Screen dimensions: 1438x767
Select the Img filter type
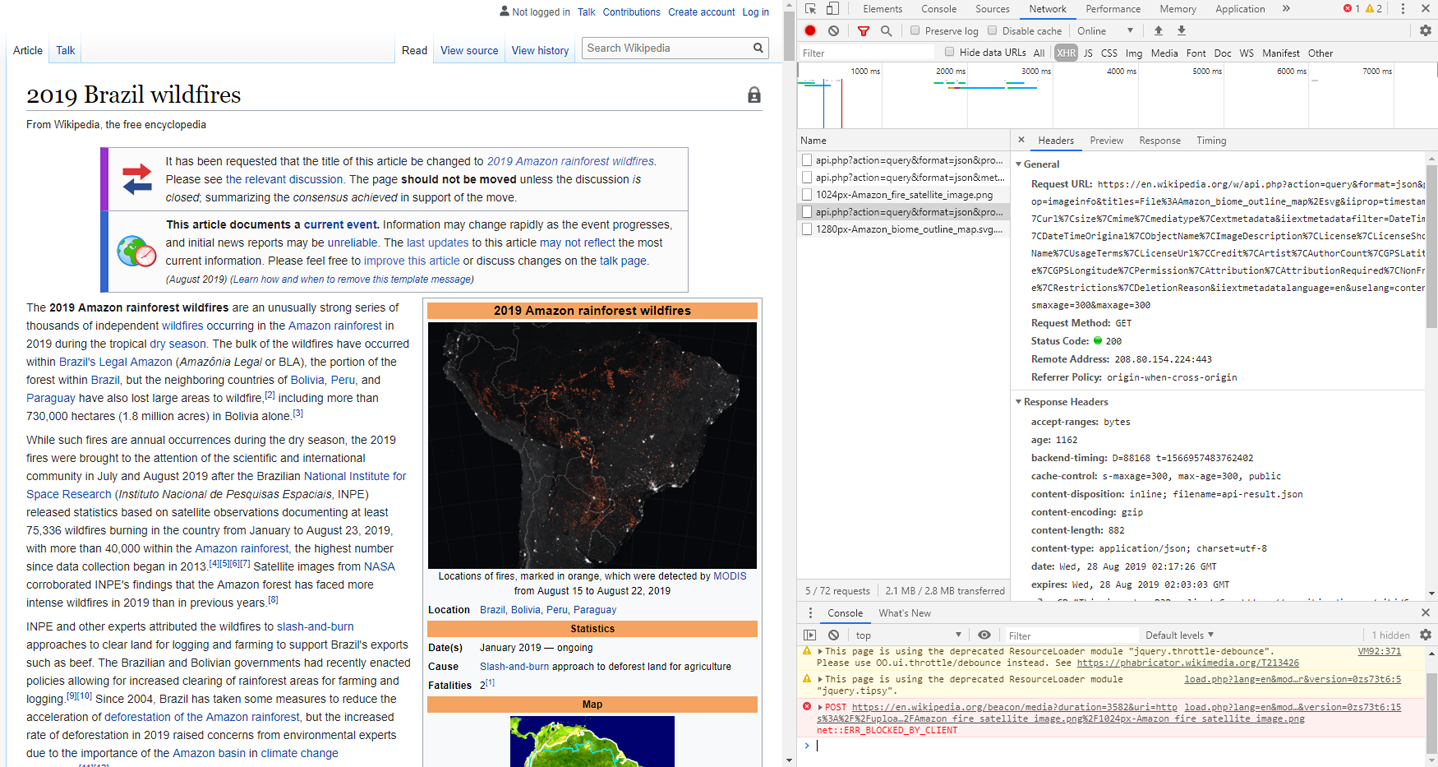[x=1133, y=53]
